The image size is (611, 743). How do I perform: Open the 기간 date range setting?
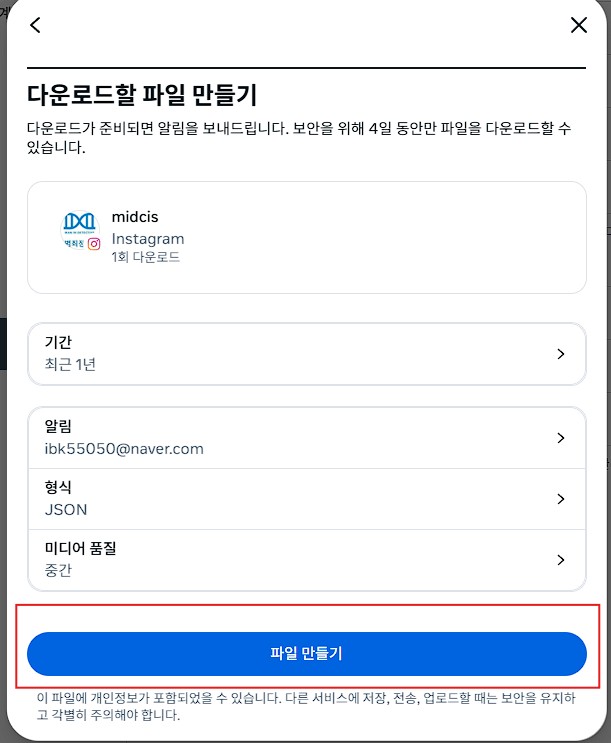pyautogui.click(x=307, y=353)
